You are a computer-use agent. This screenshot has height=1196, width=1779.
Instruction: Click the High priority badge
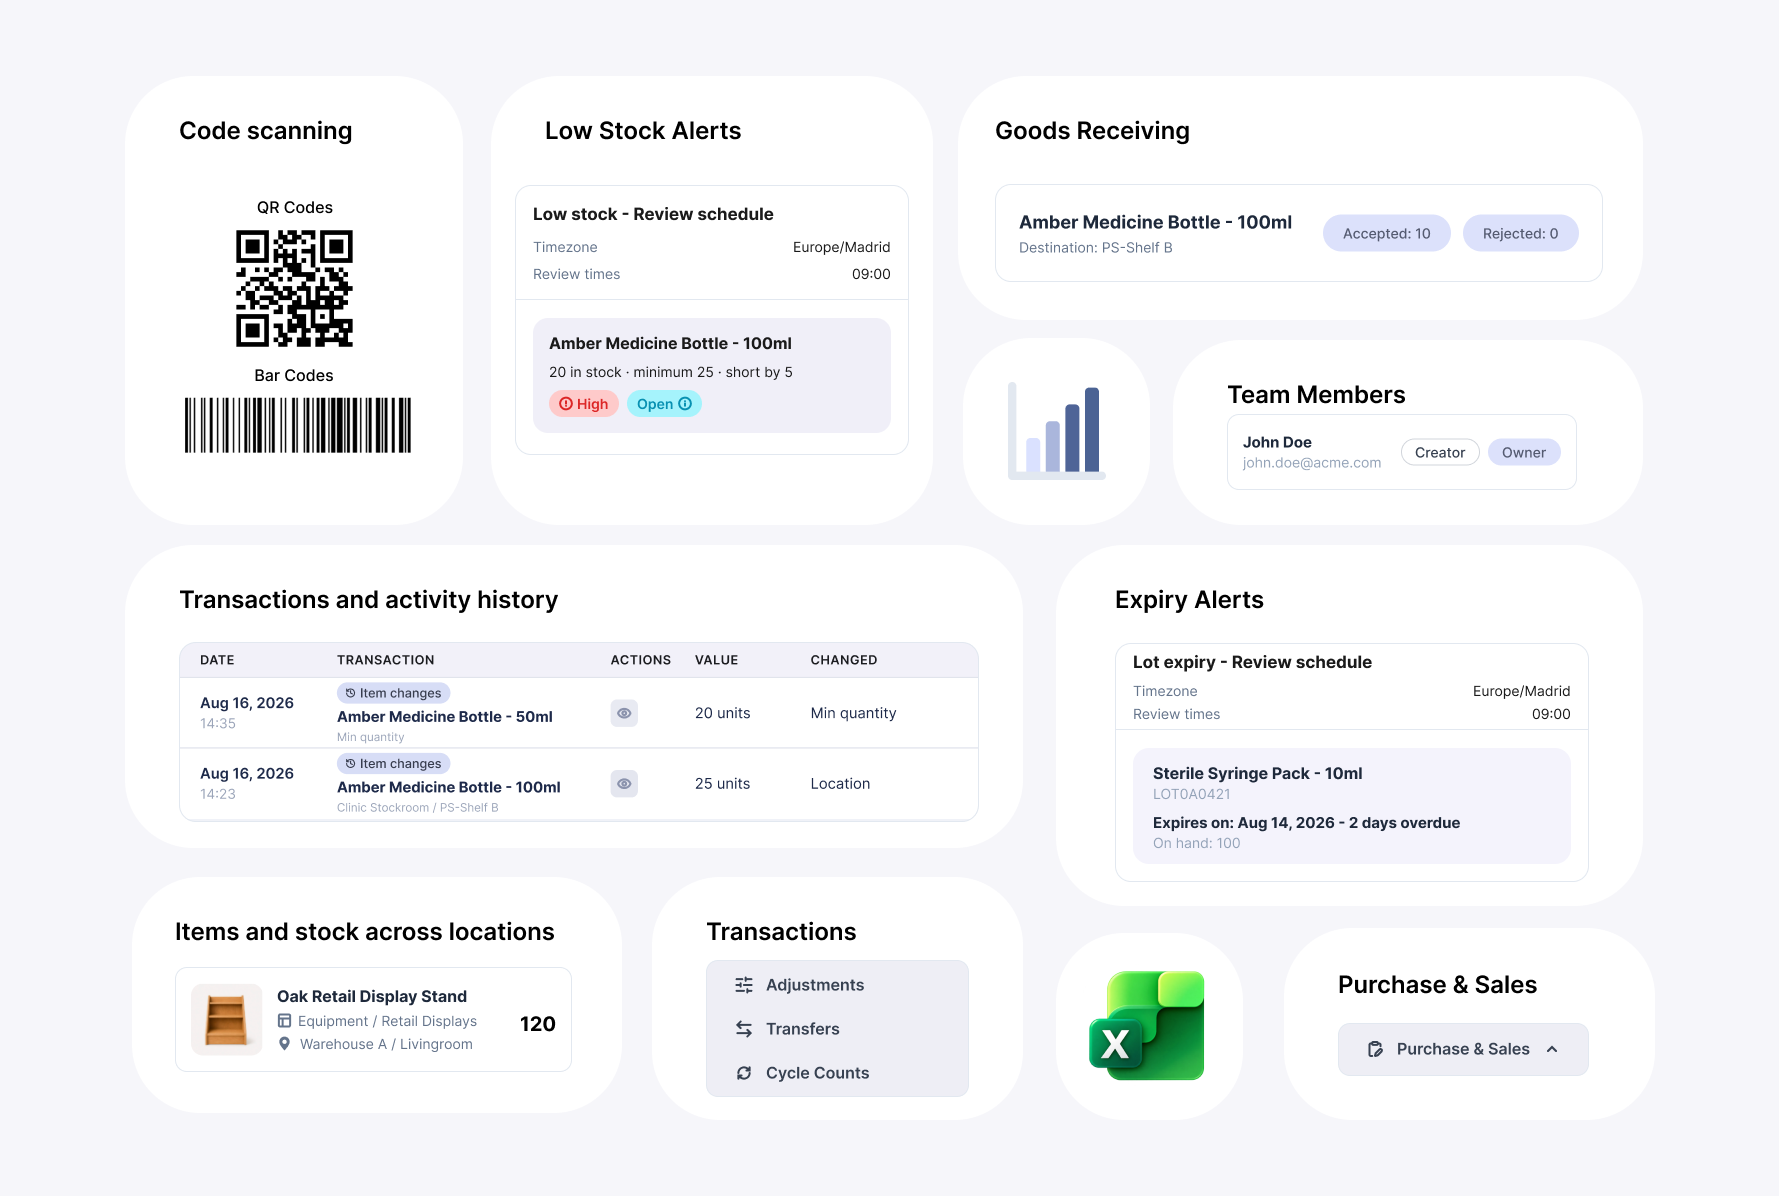584,404
